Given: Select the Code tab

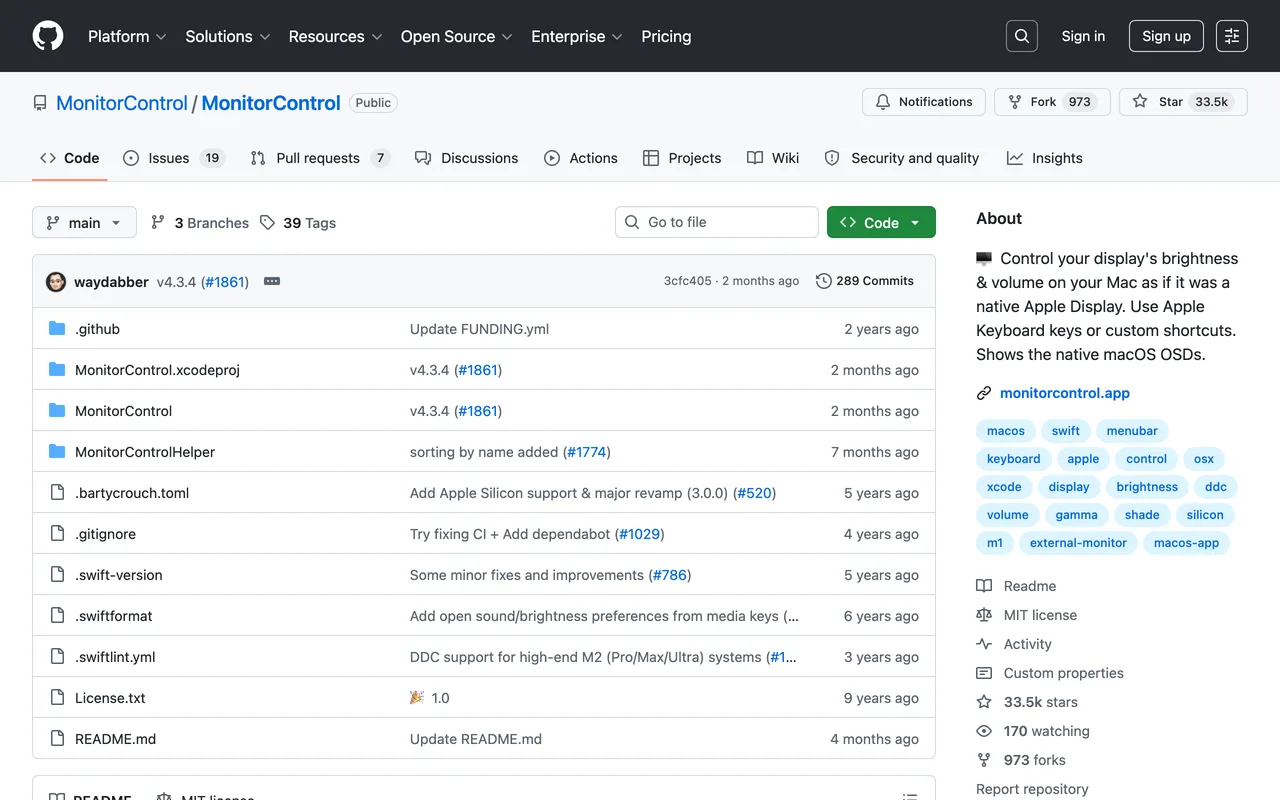Looking at the screenshot, I should (x=70, y=158).
